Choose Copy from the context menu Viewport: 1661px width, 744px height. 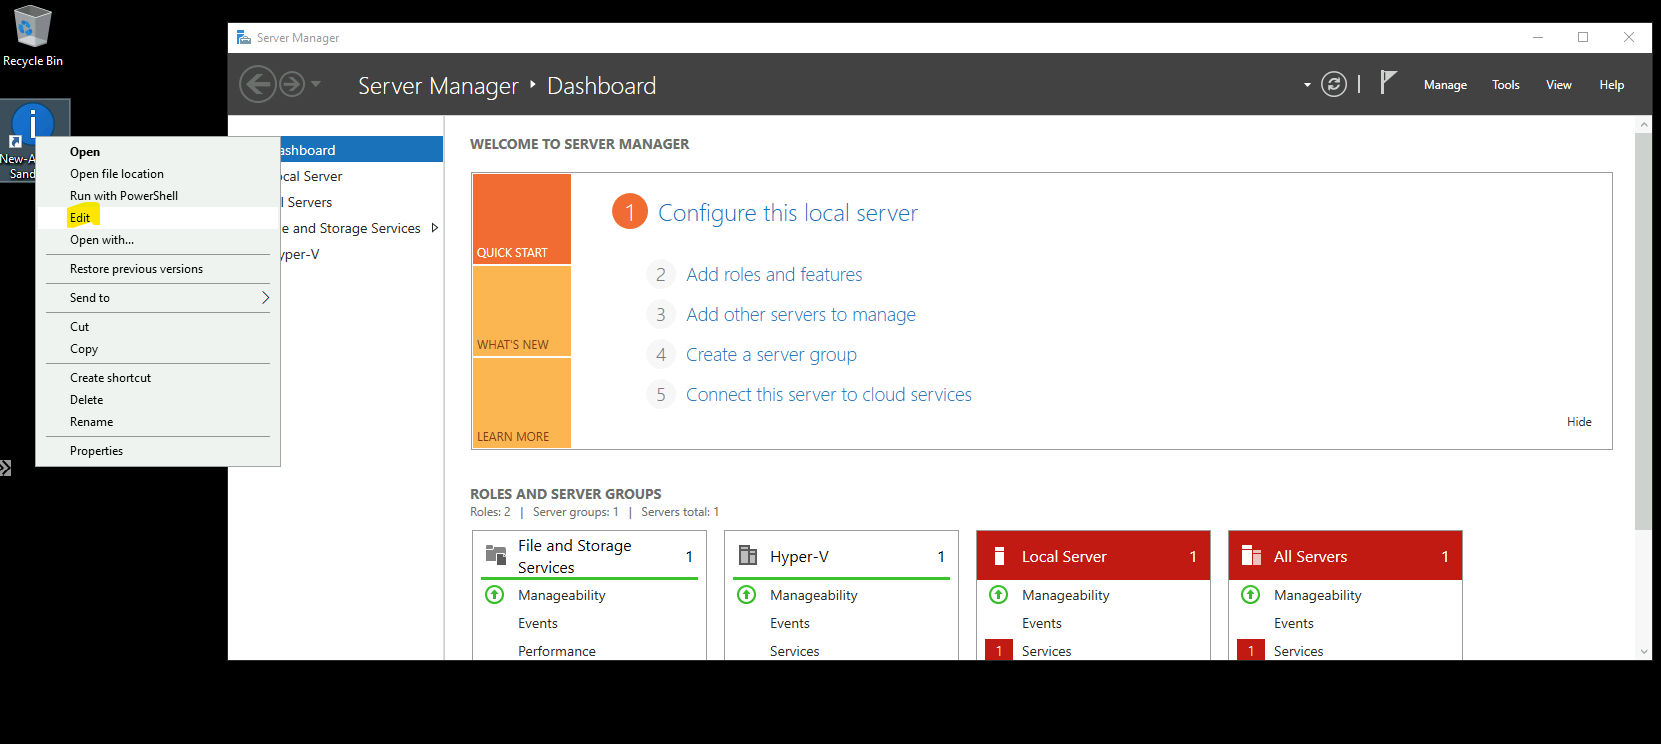158,349
